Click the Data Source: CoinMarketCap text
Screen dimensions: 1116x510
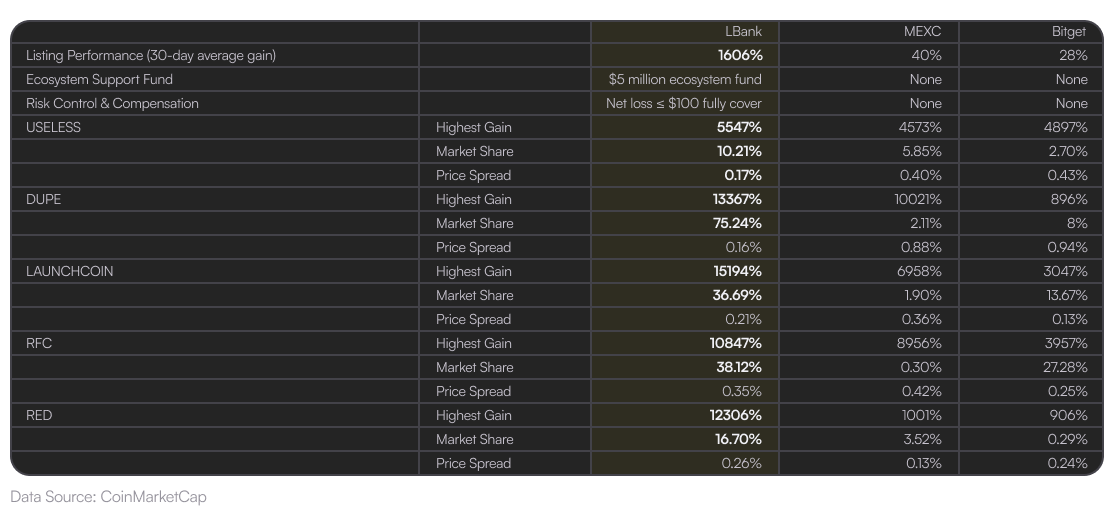[108, 496]
